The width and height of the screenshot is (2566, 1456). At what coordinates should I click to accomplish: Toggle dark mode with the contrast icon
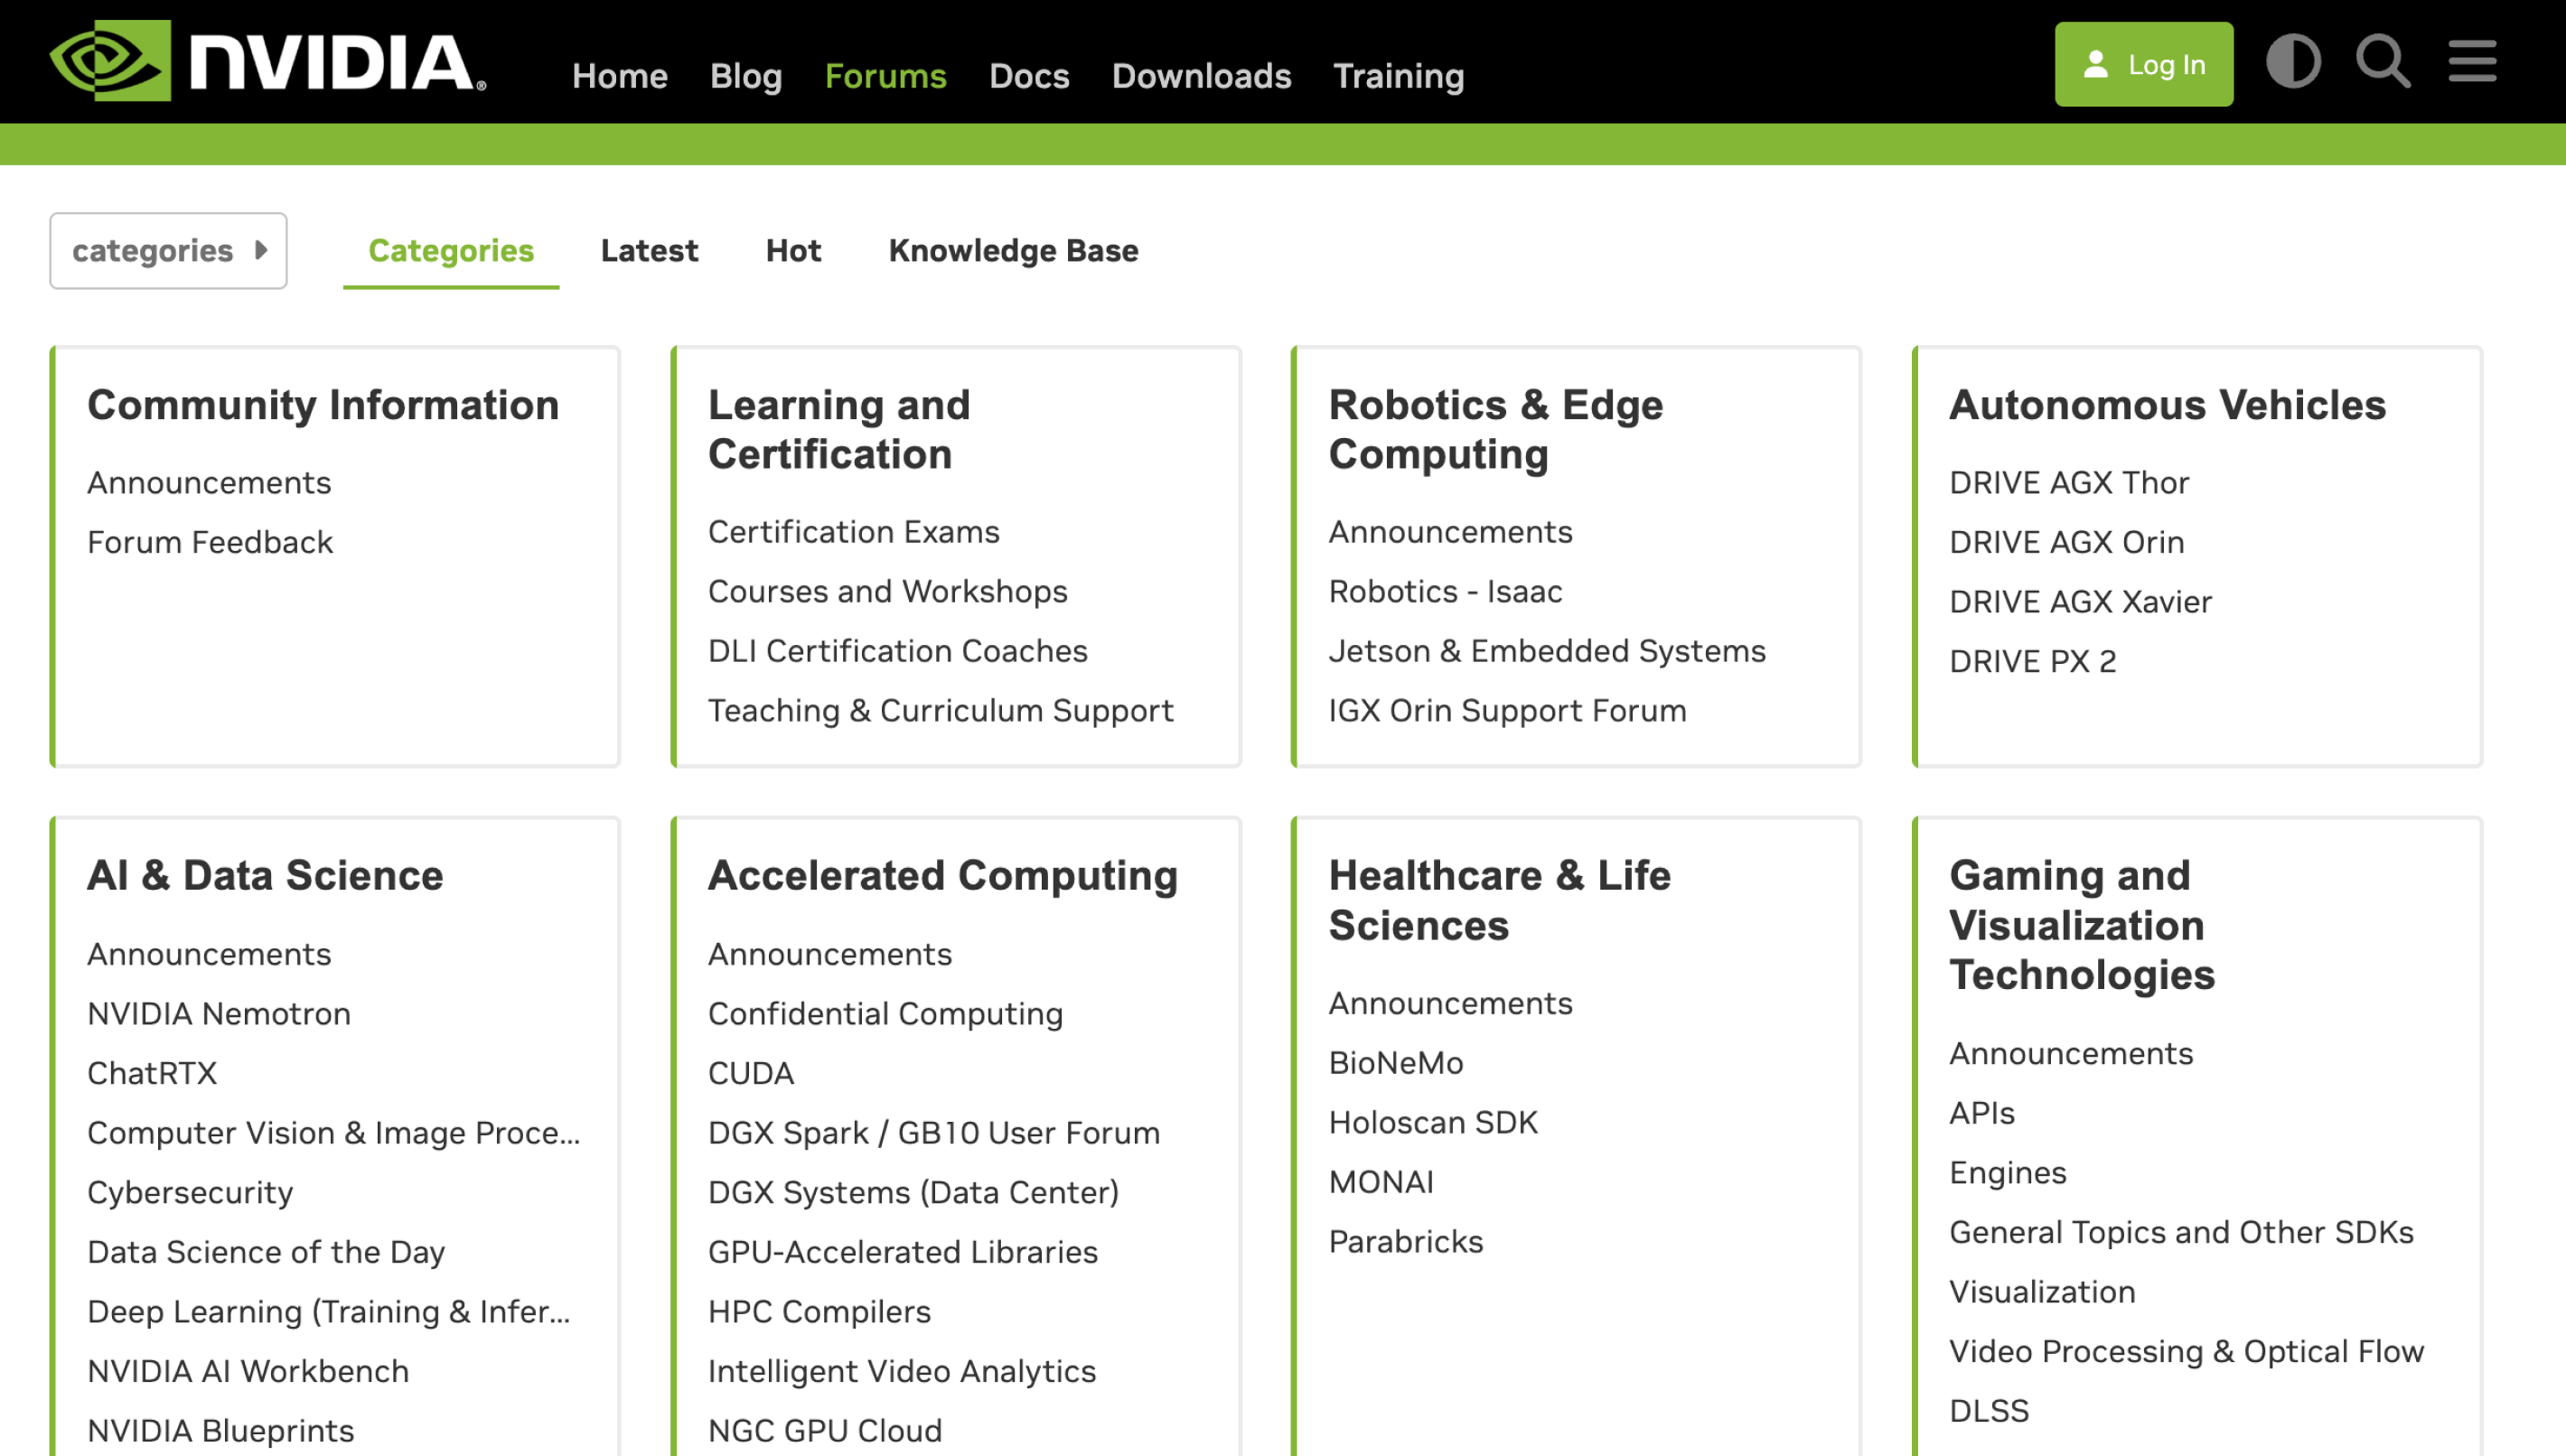pyautogui.click(x=2294, y=62)
